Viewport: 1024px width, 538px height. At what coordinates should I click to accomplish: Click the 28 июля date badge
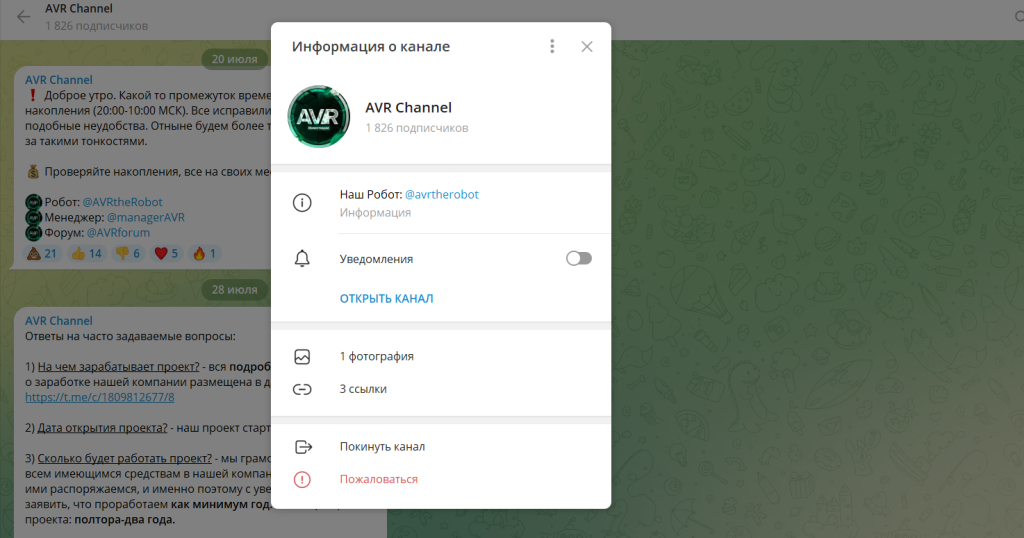point(234,289)
